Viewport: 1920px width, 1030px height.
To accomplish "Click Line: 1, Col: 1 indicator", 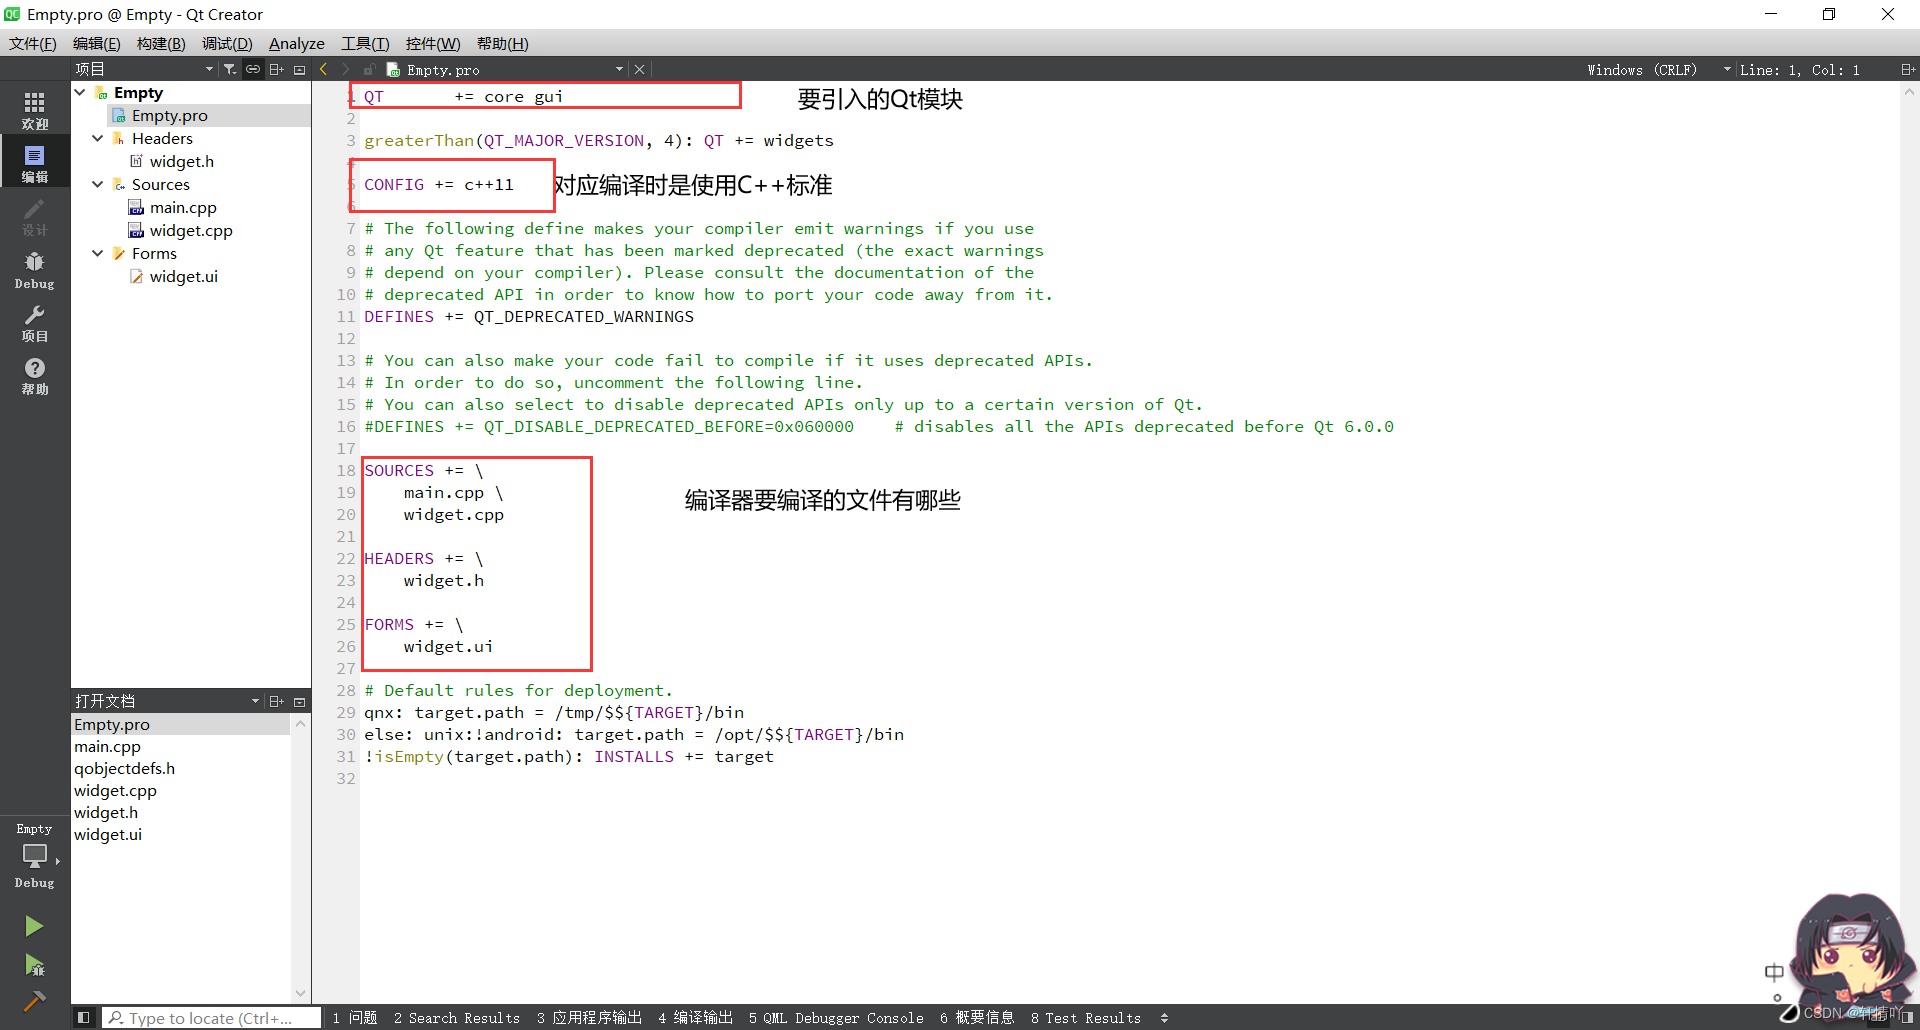I will click(x=1800, y=69).
